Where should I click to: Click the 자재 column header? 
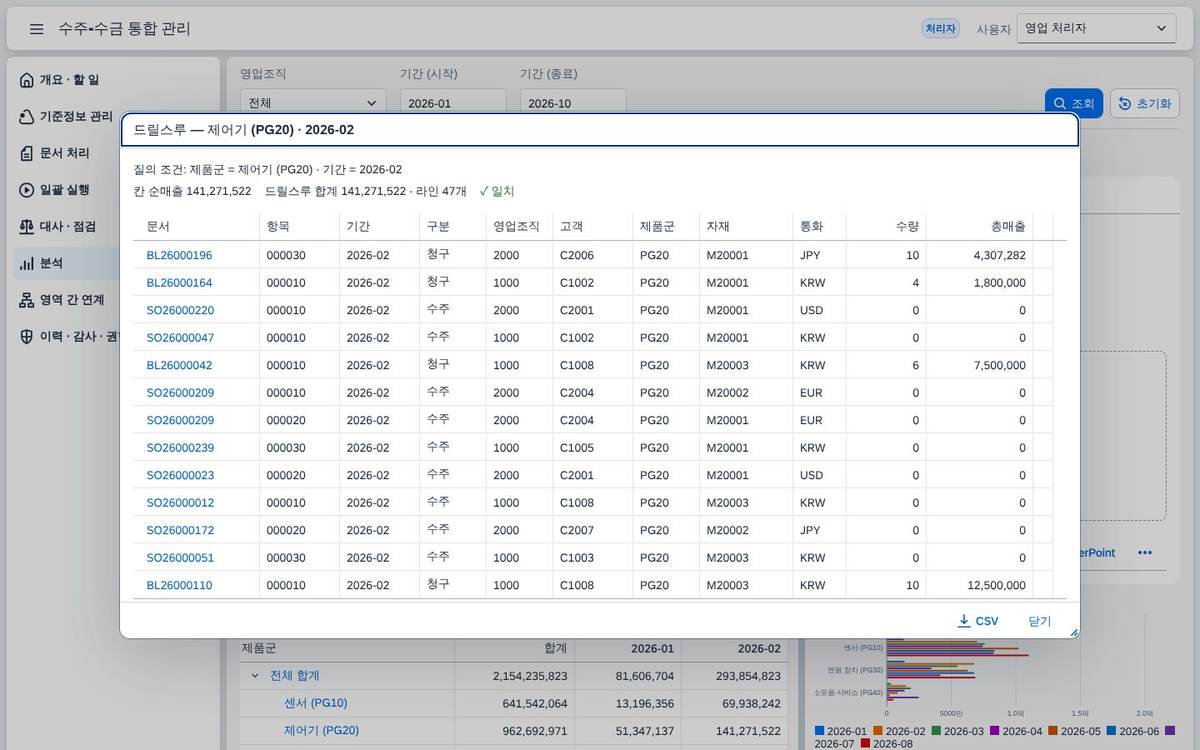pyautogui.click(x=746, y=226)
